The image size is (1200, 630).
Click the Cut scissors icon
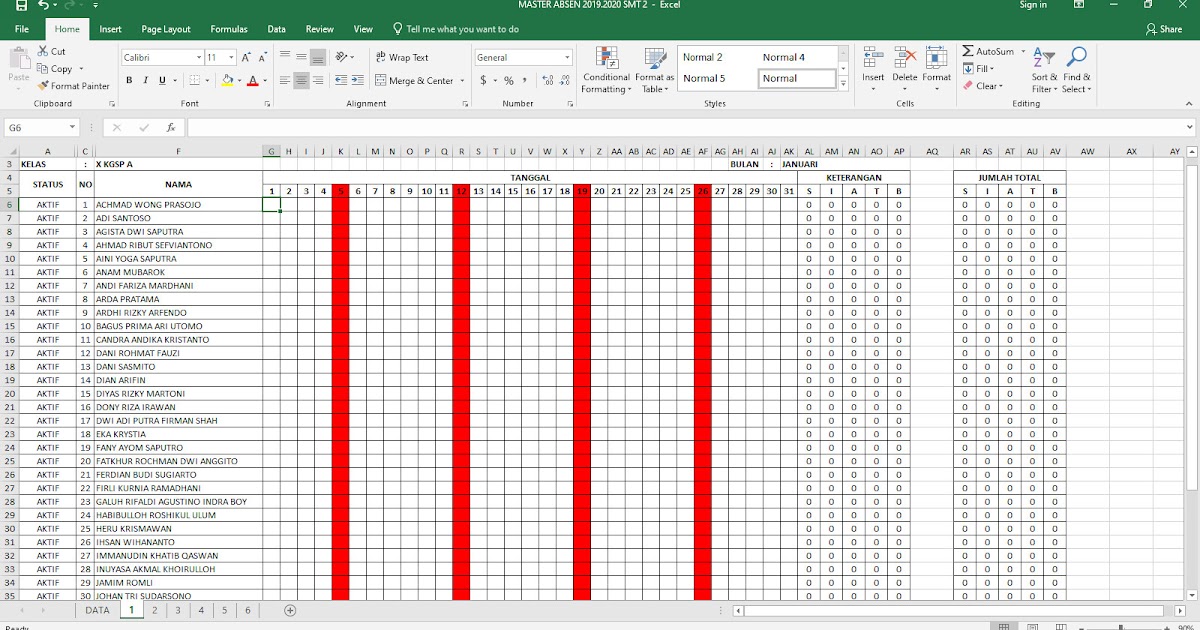[x=43, y=51]
